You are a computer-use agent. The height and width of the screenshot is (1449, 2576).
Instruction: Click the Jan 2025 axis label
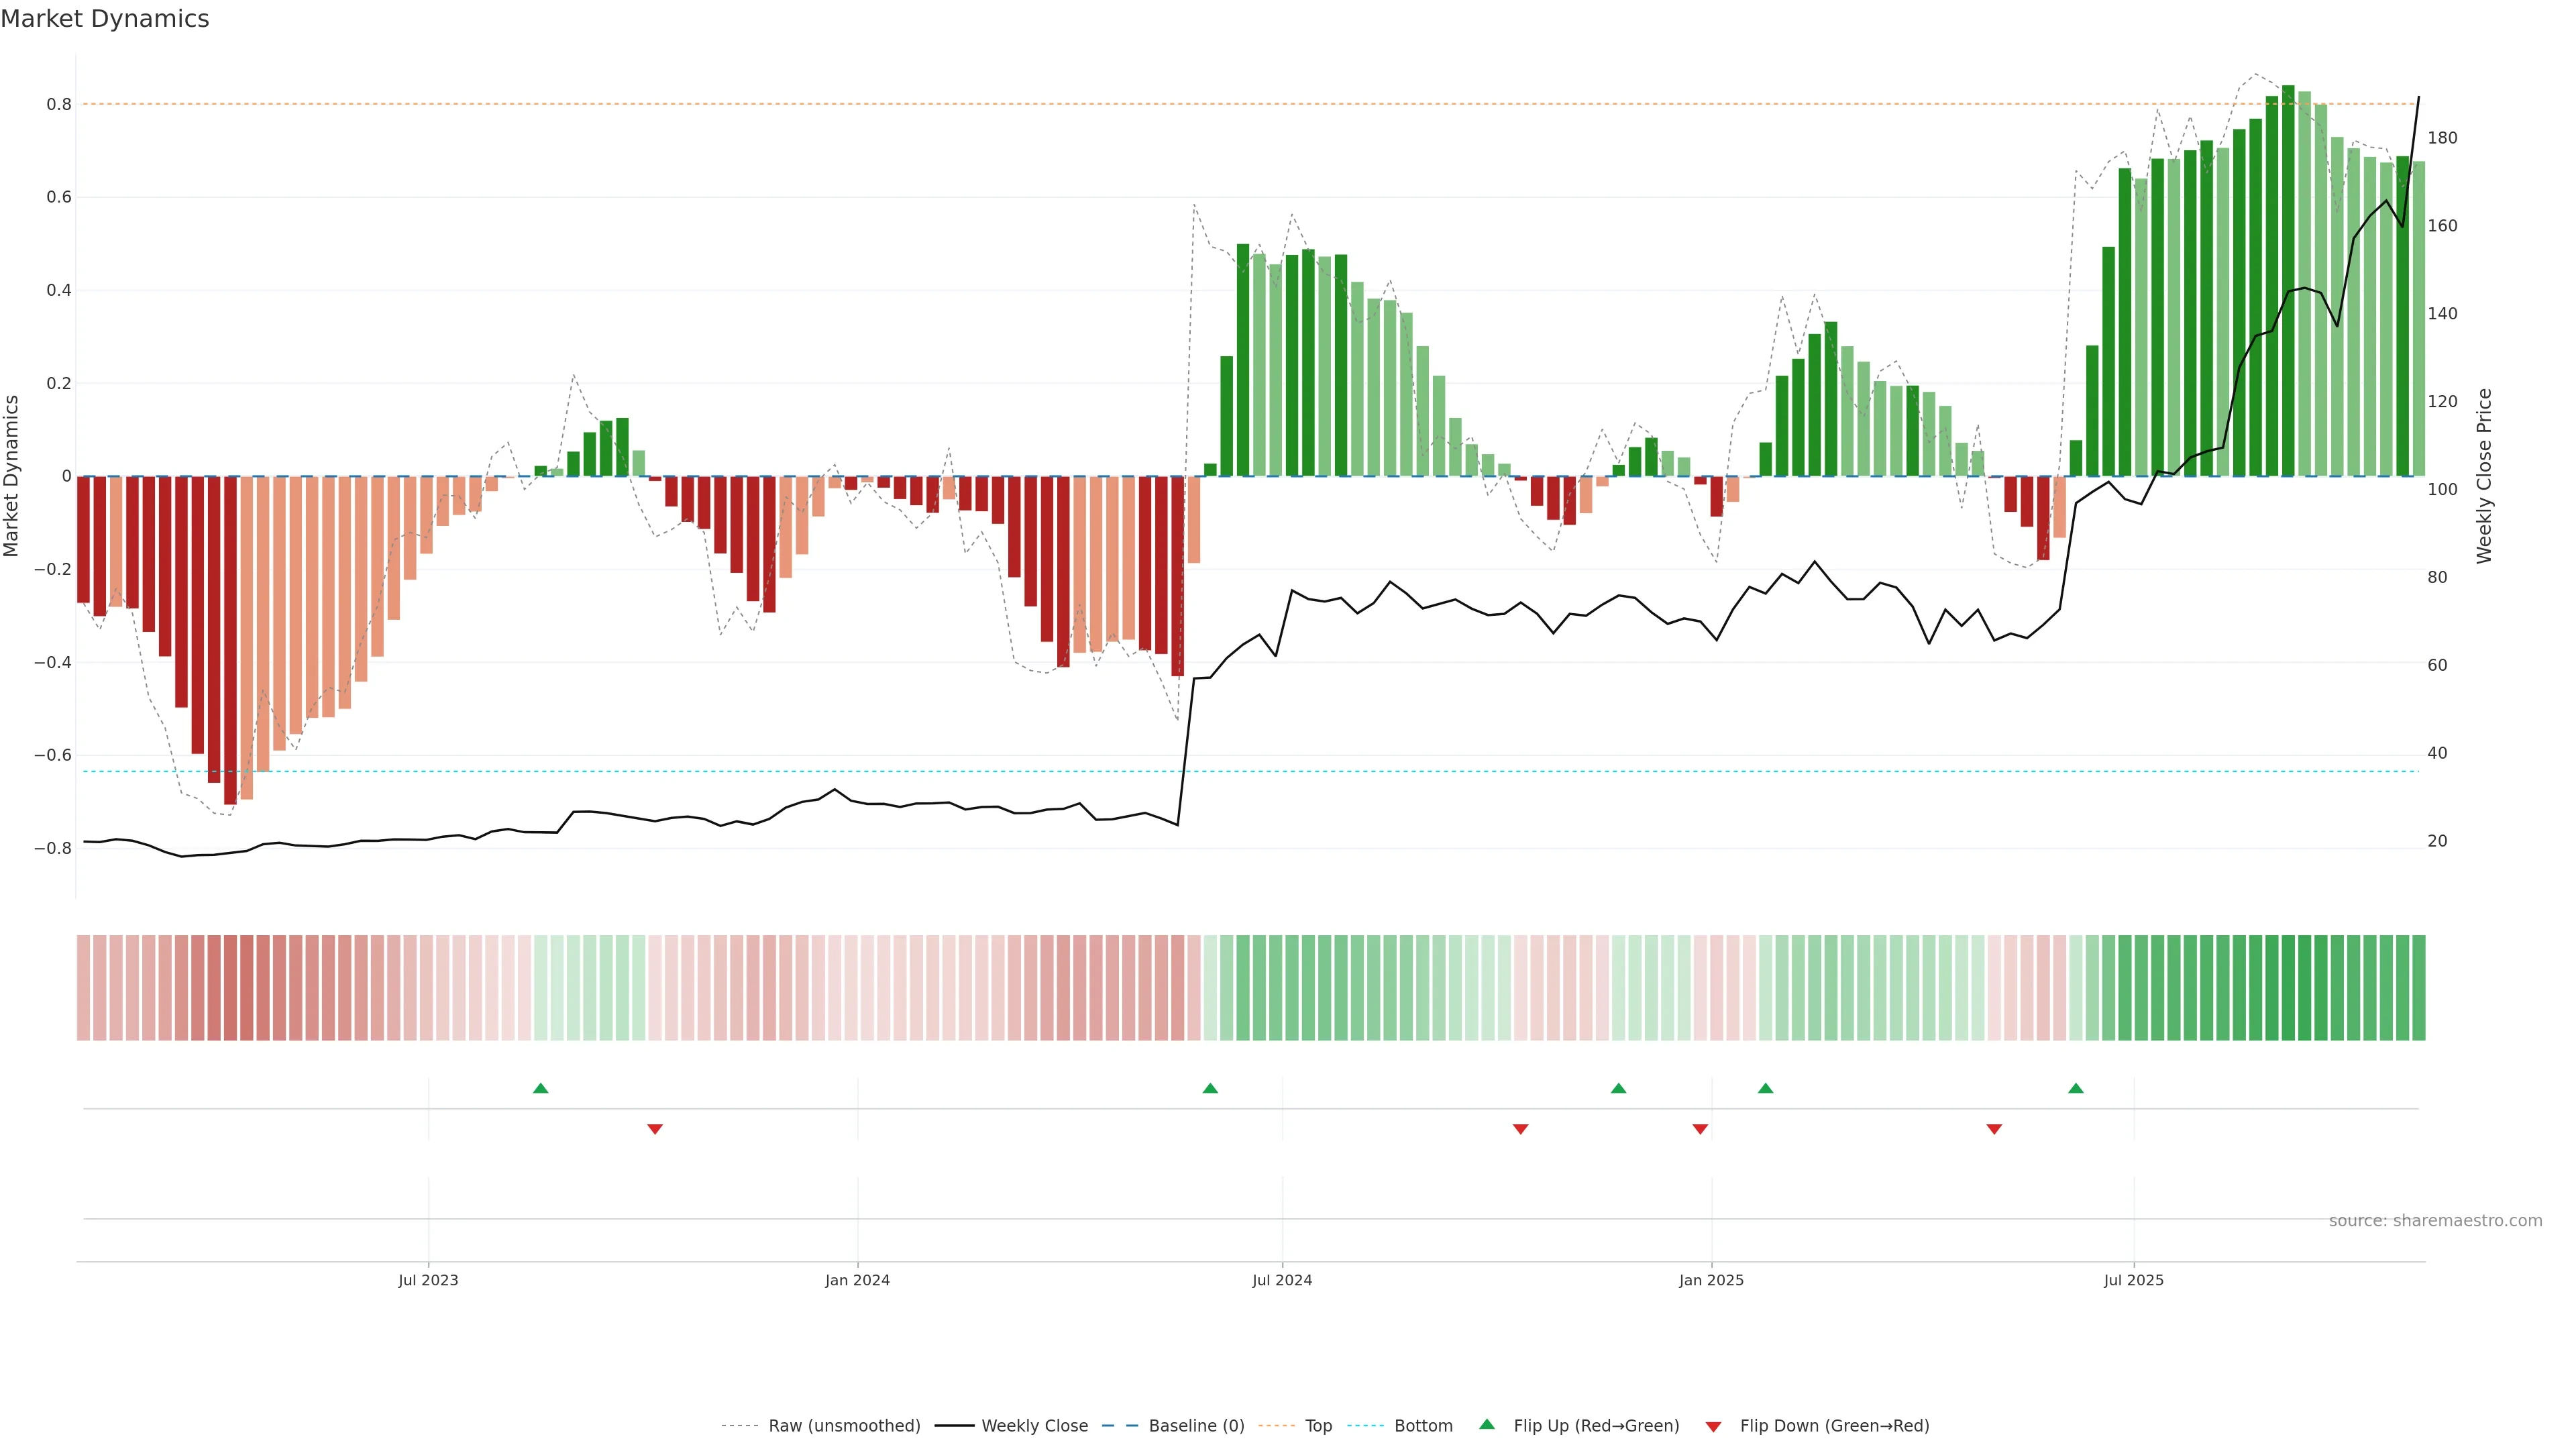[1711, 1280]
